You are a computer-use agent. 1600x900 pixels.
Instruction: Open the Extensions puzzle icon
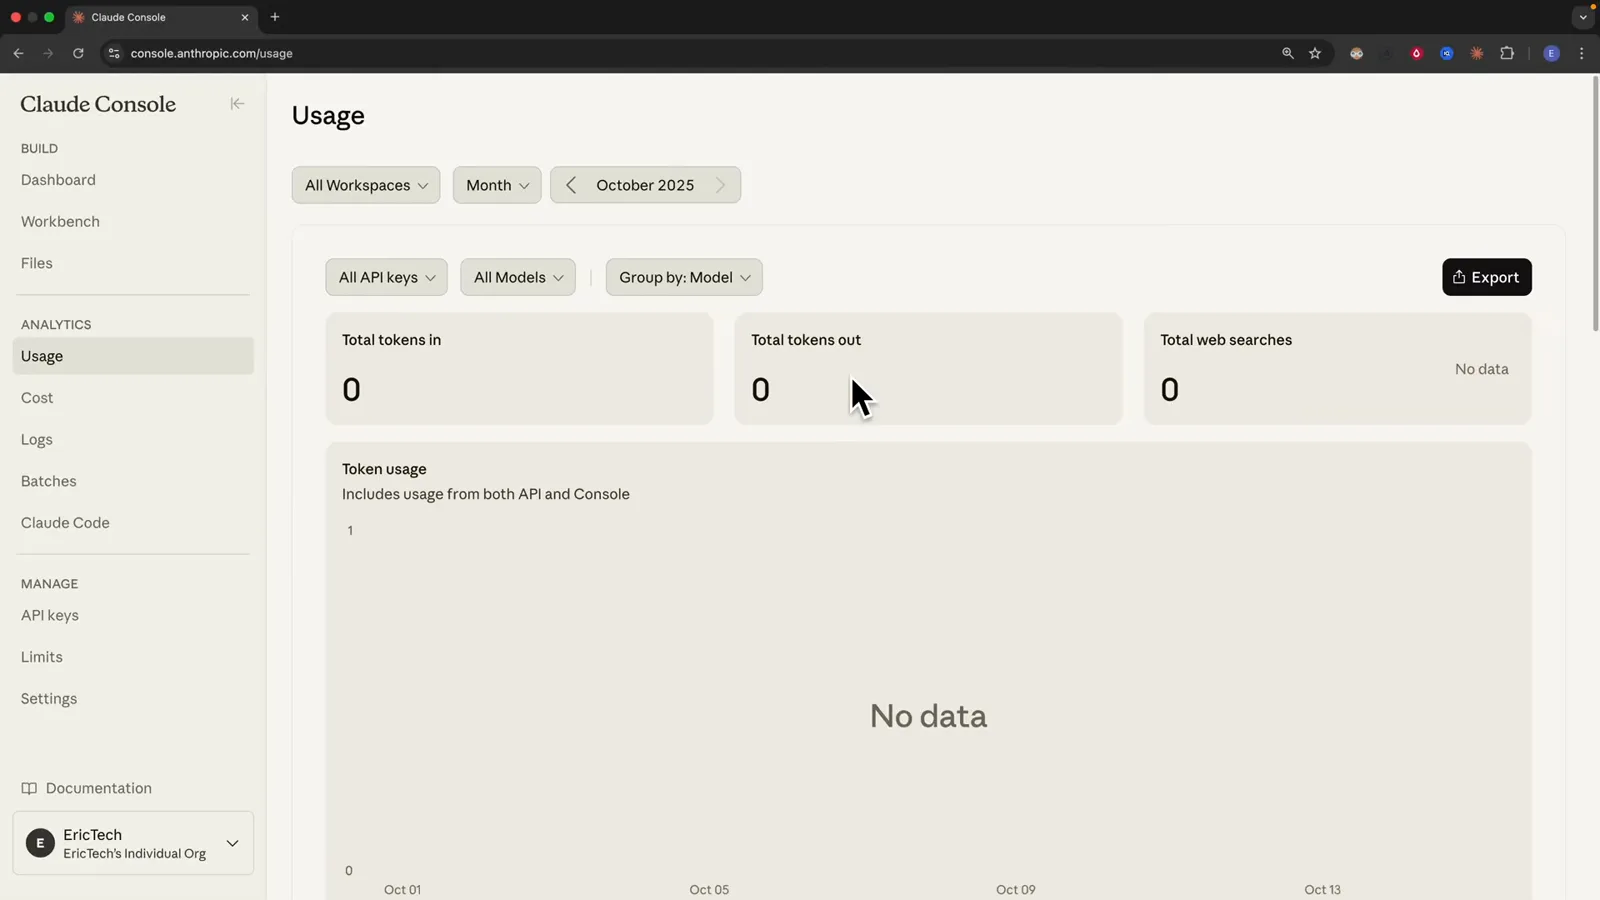(1507, 53)
